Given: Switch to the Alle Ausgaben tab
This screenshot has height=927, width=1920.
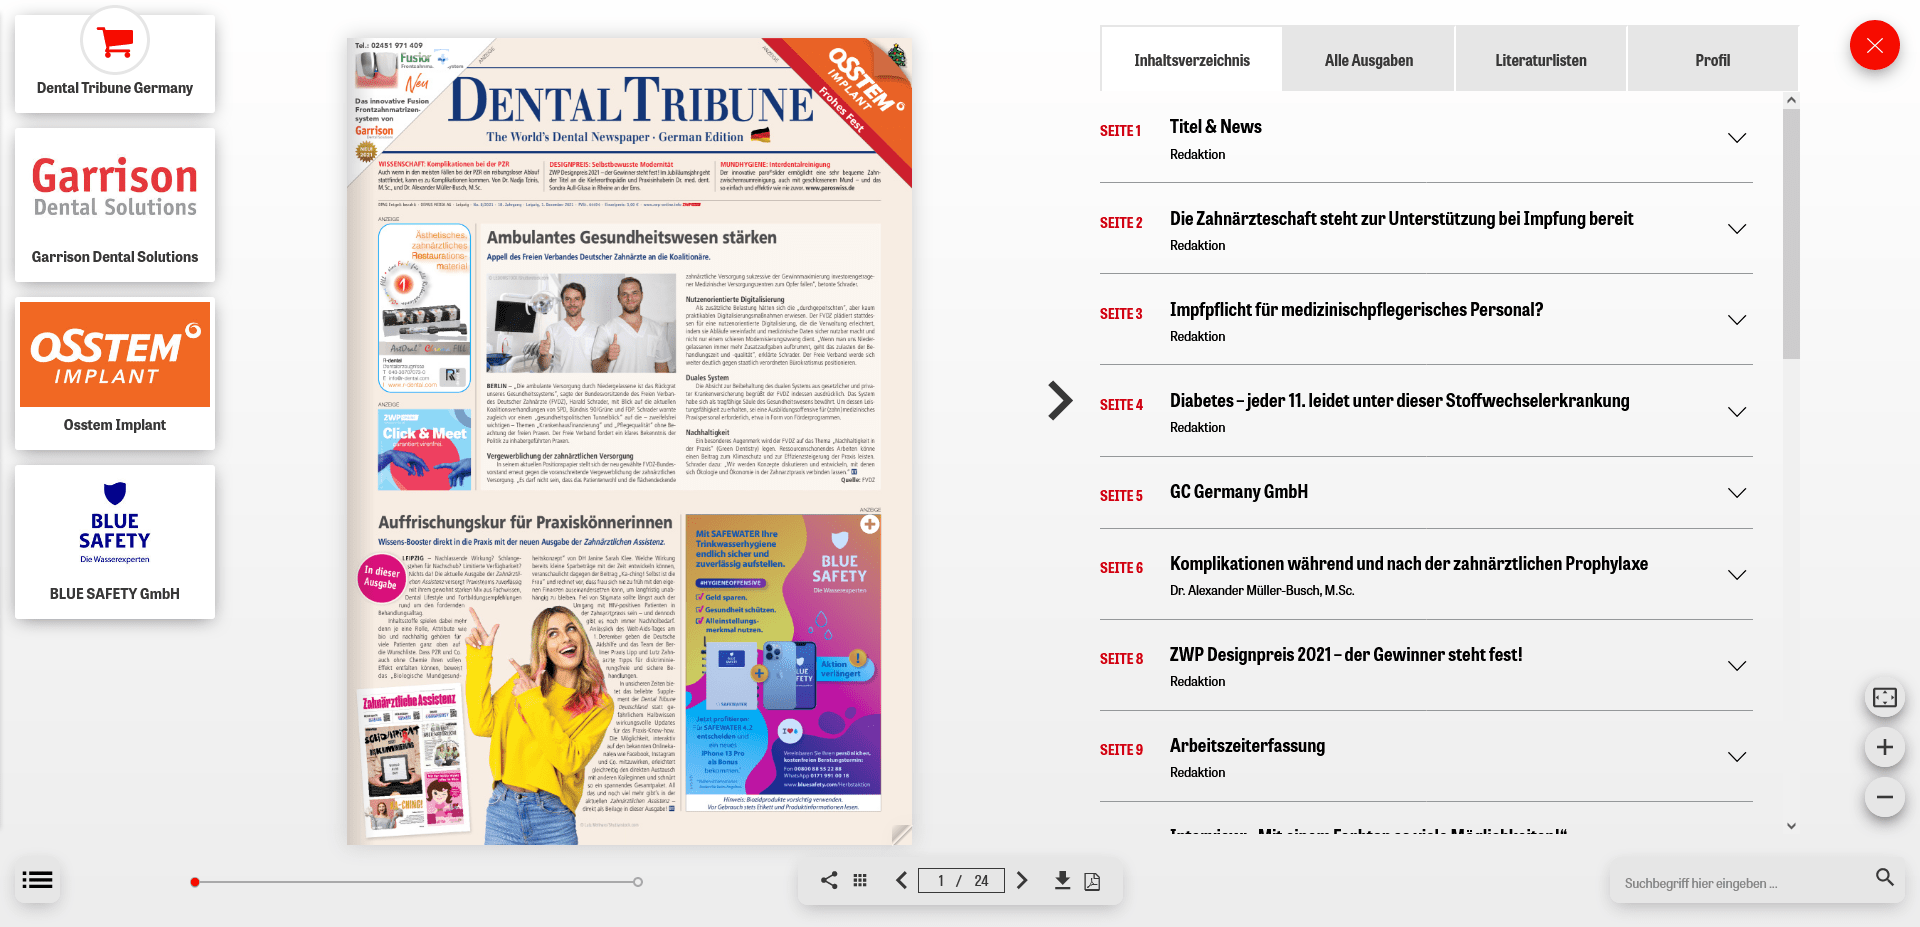Looking at the screenshot, I should point(1368,60).
